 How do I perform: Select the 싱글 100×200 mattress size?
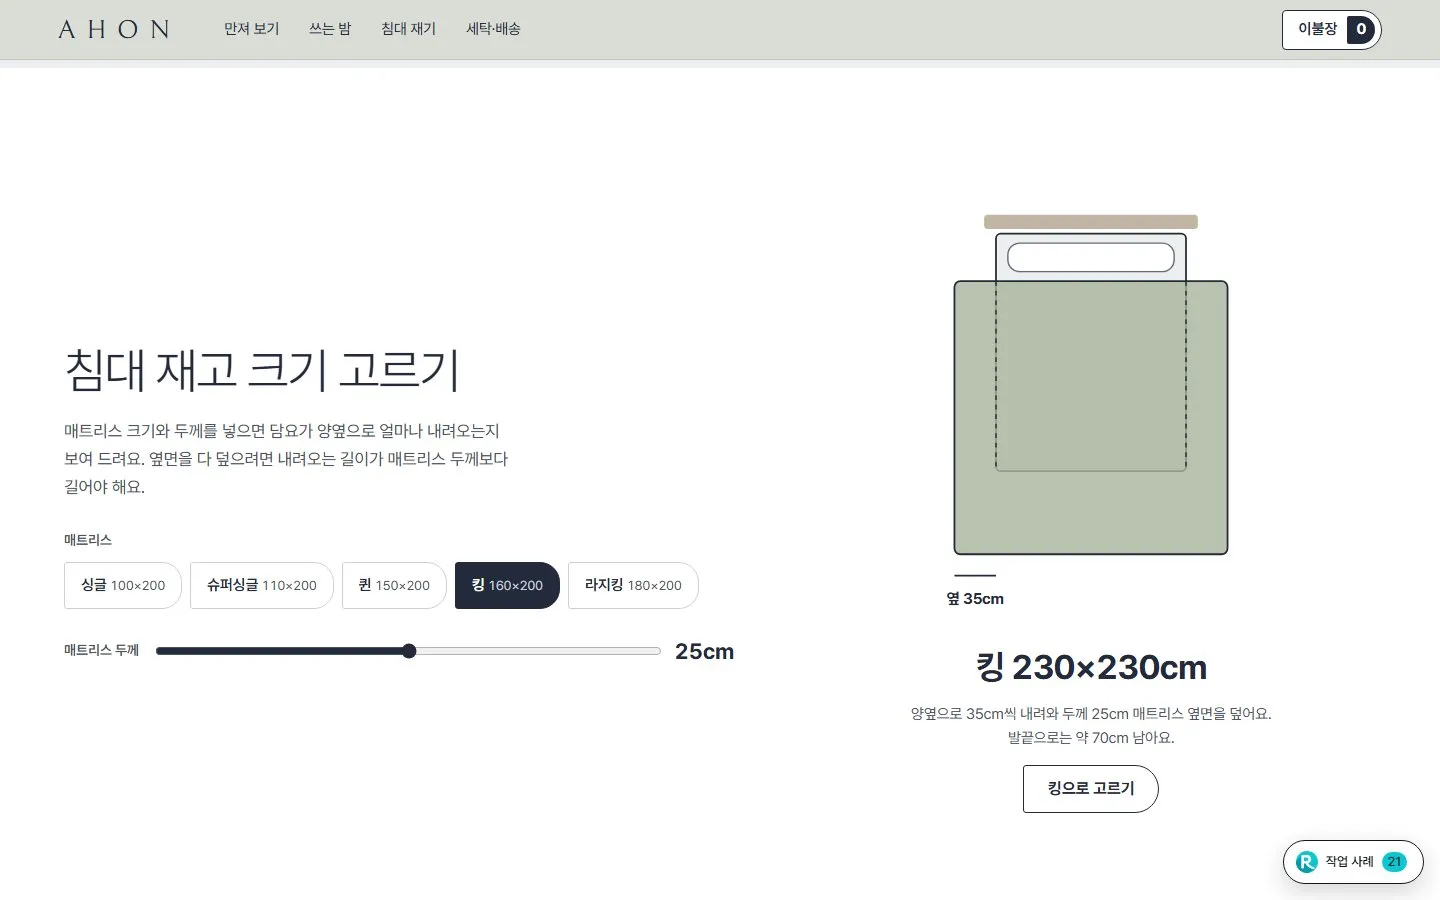(x=123, y=585)
